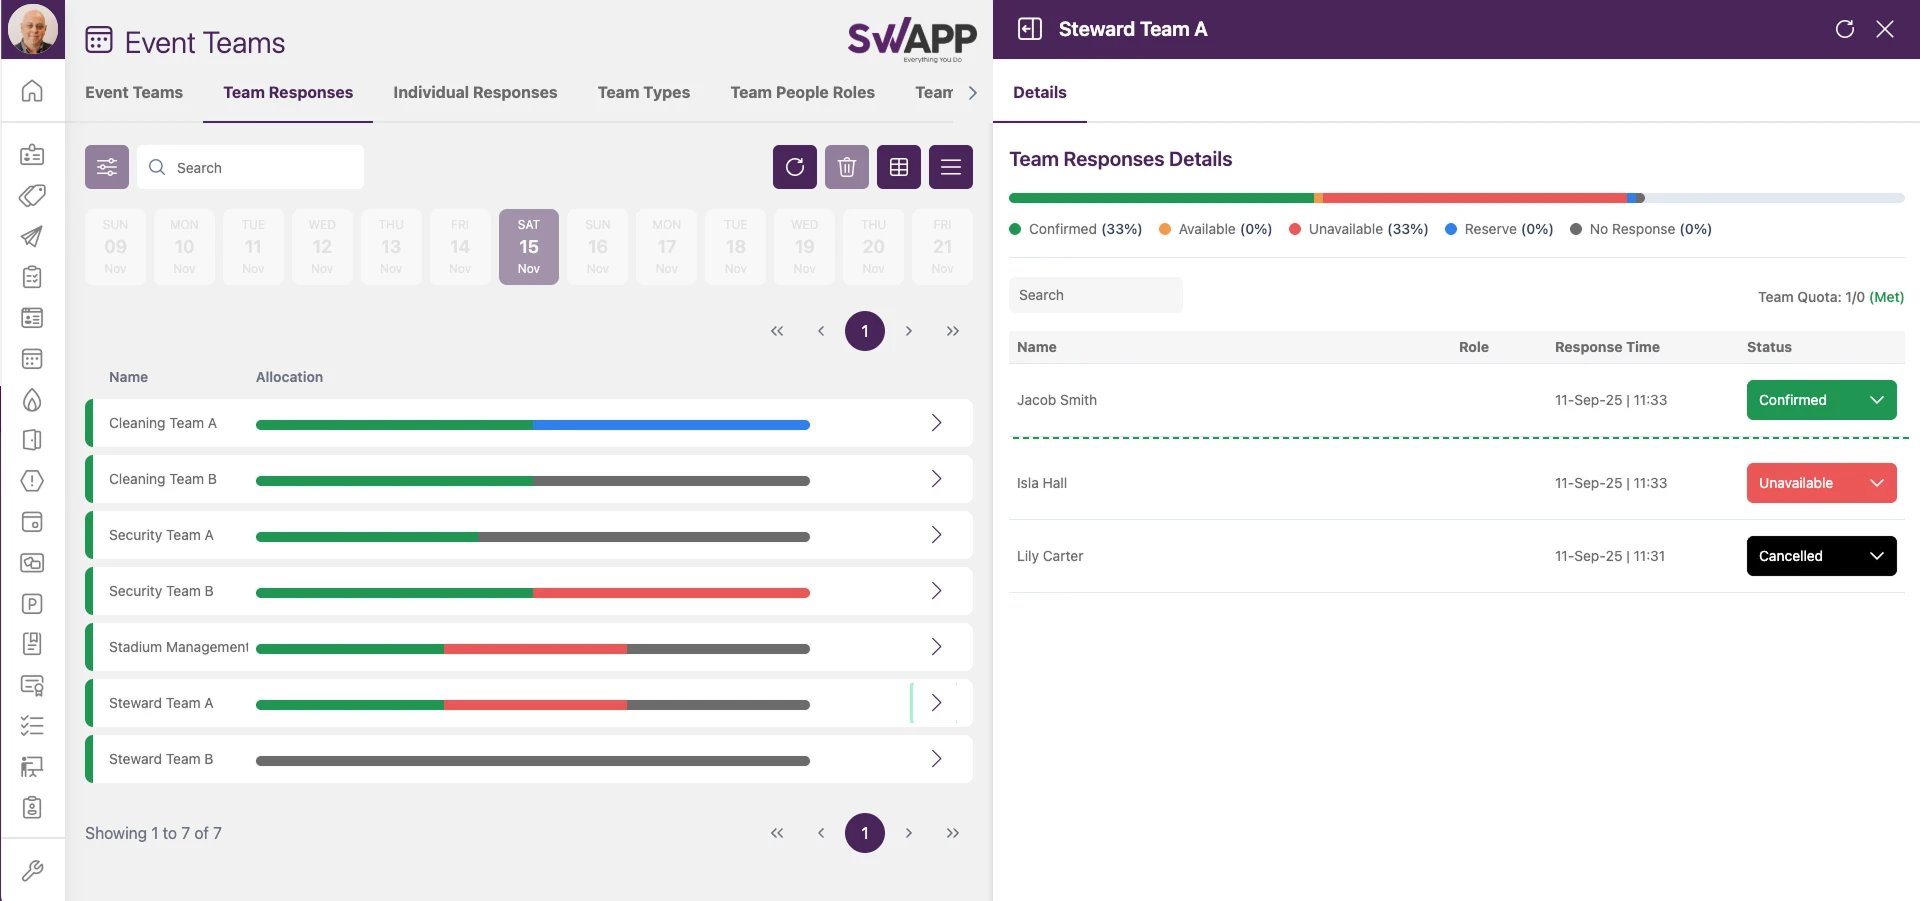Expand the Cleaning Team A row
This screenshot has height=901, width=1920.
[936, 423]
